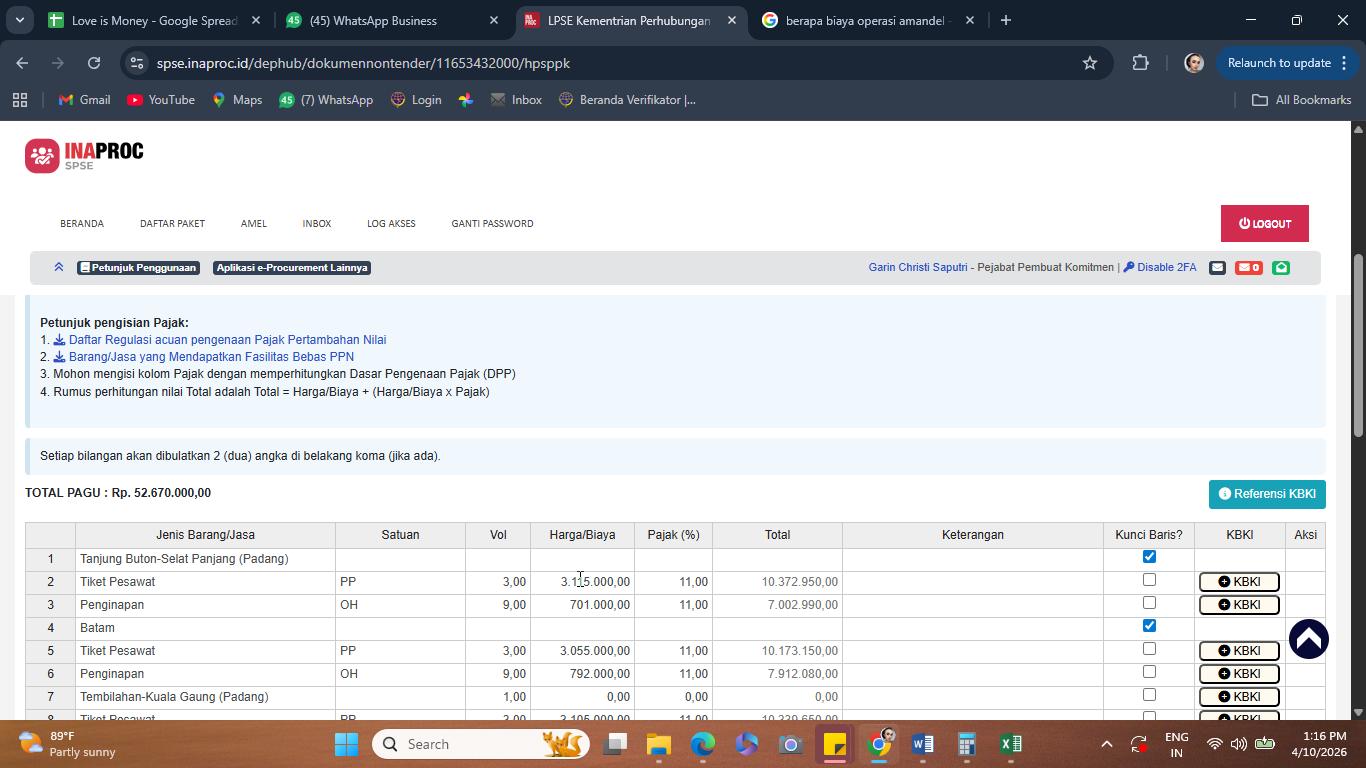Image resolution: width=1366 pixels, height=768 pixels.
Task: Open INBOX menu item
Action: [x=317, y=223]
